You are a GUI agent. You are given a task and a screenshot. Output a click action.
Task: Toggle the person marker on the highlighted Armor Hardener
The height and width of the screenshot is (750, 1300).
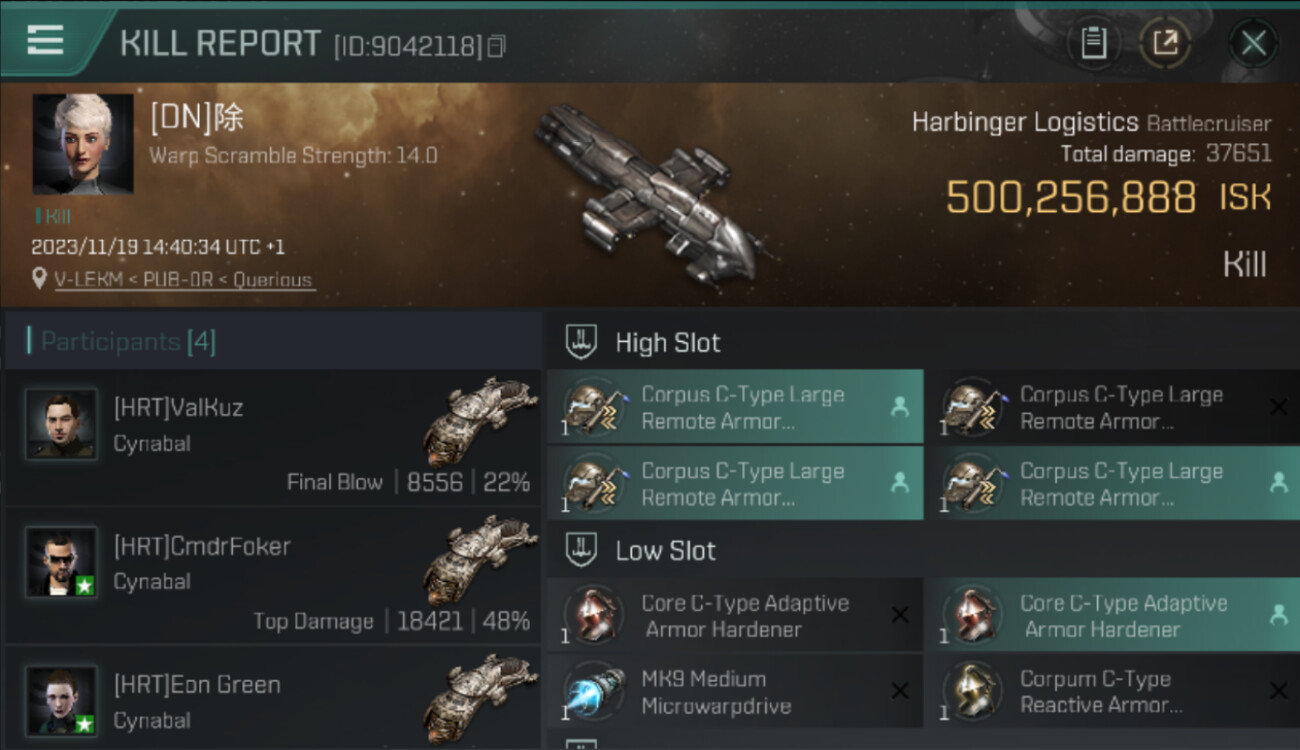point(1279,616)
